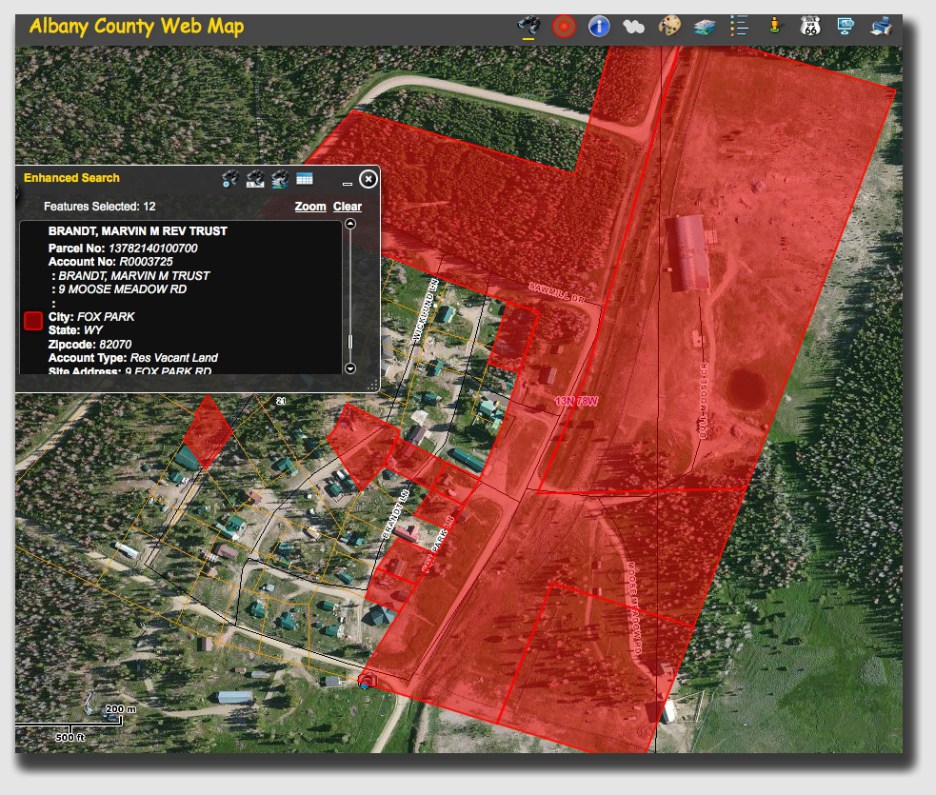Open the stacked map layers tool

(x=705, y=27)
